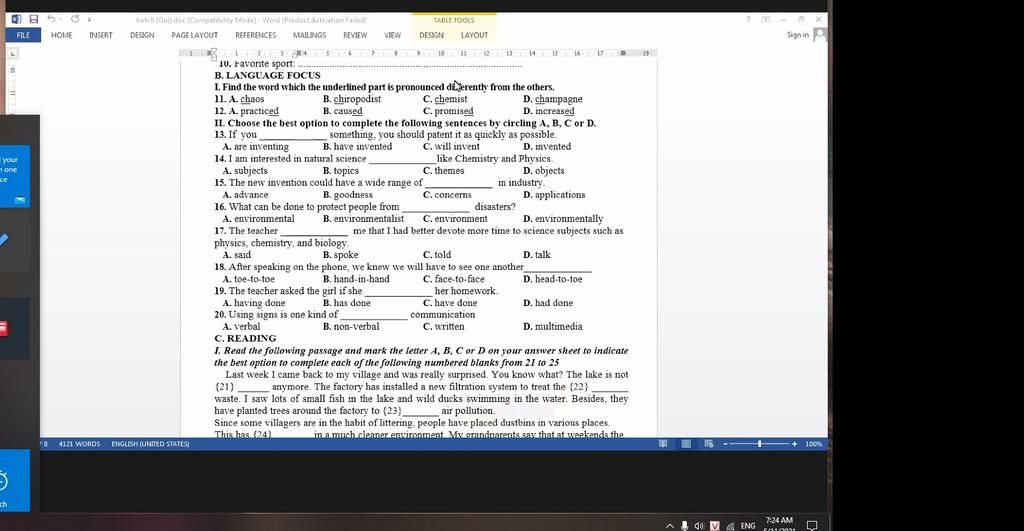1024x531 pixels.
Task: Open the DESIGN tab beside INSERT
Action: [x=142, y=35]
